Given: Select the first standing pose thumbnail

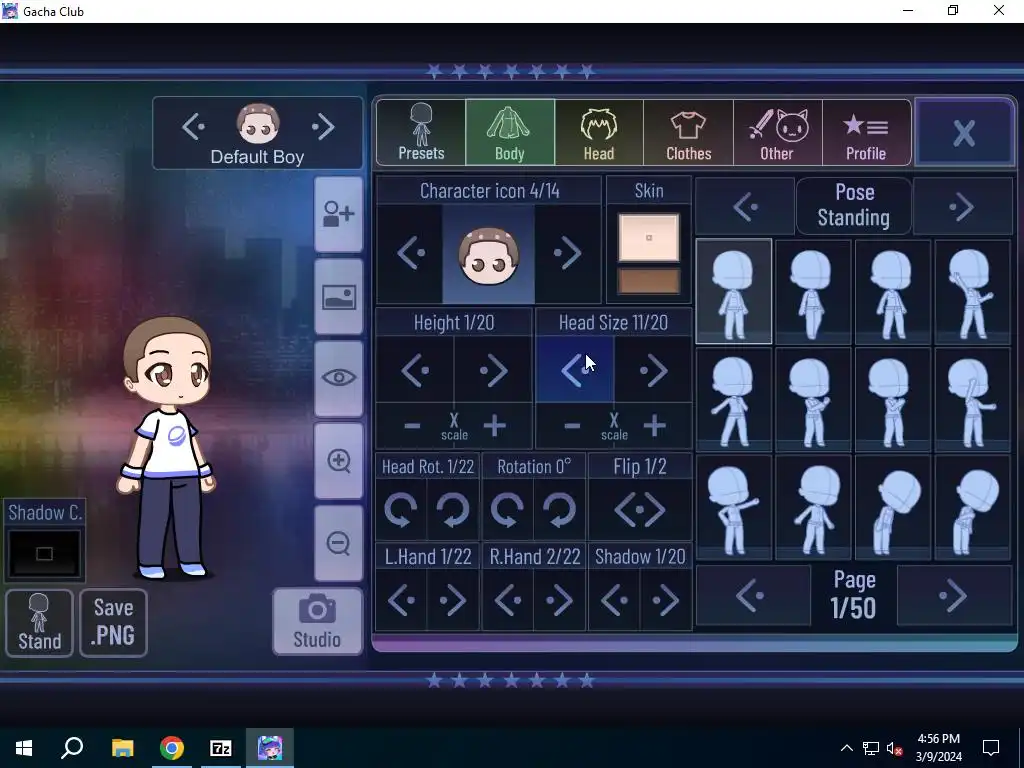Looking at the screenshot, I should pyautogui.click(x=733, y=291).
